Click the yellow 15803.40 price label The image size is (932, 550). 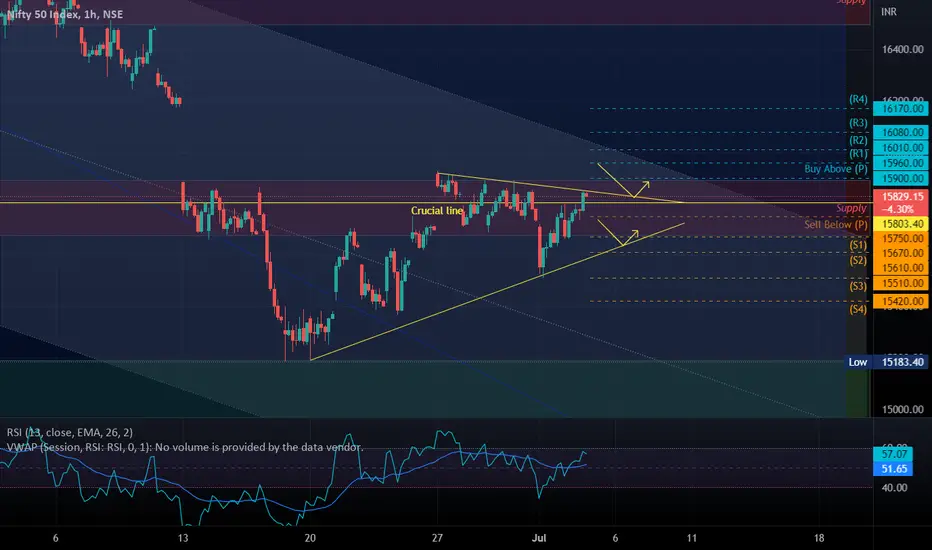coord(900,224)
